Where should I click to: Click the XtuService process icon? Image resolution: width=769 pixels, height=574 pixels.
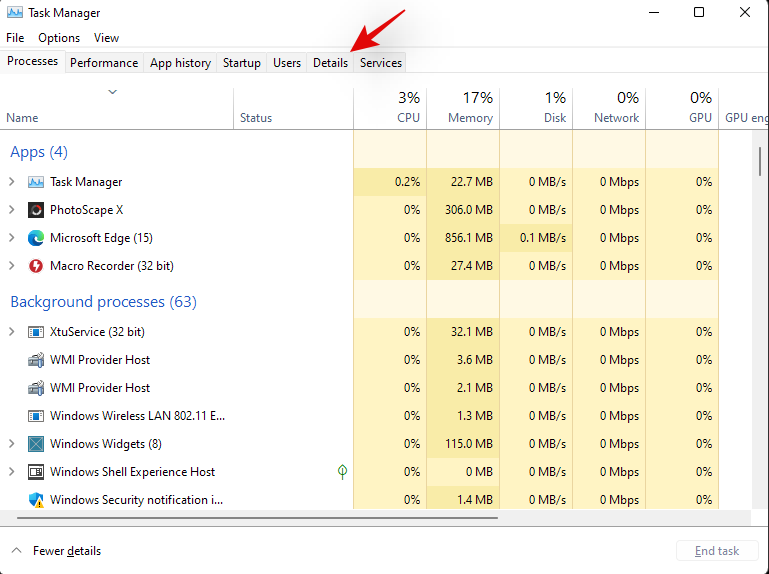point(36,332)
